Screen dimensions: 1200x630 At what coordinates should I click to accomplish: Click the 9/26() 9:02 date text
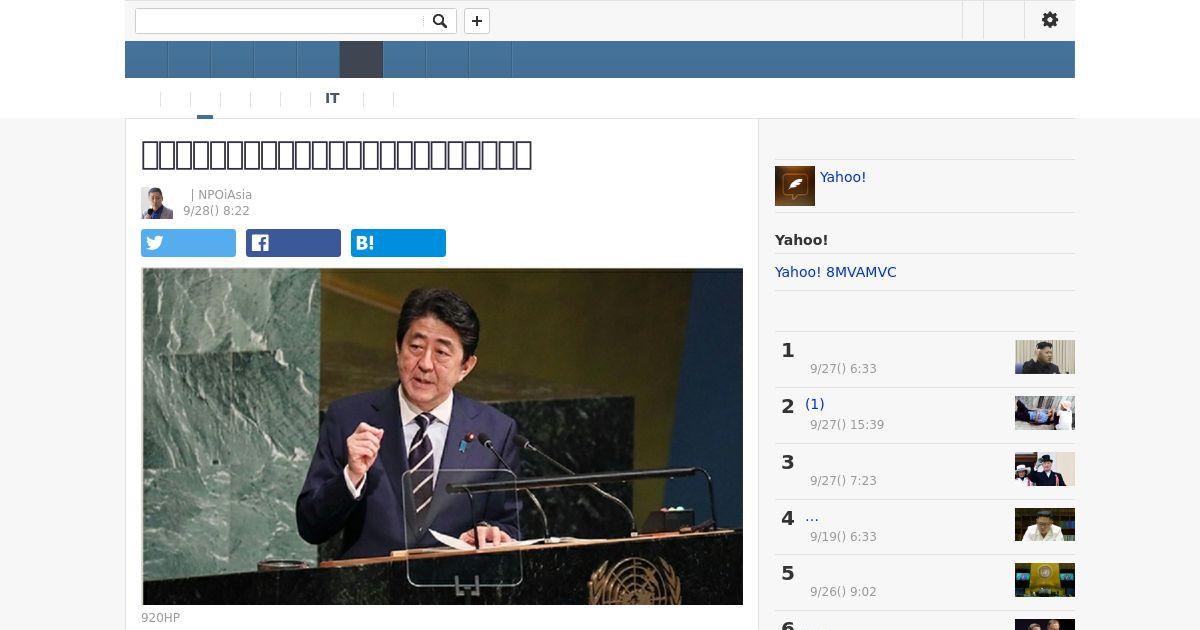(843, 592)
